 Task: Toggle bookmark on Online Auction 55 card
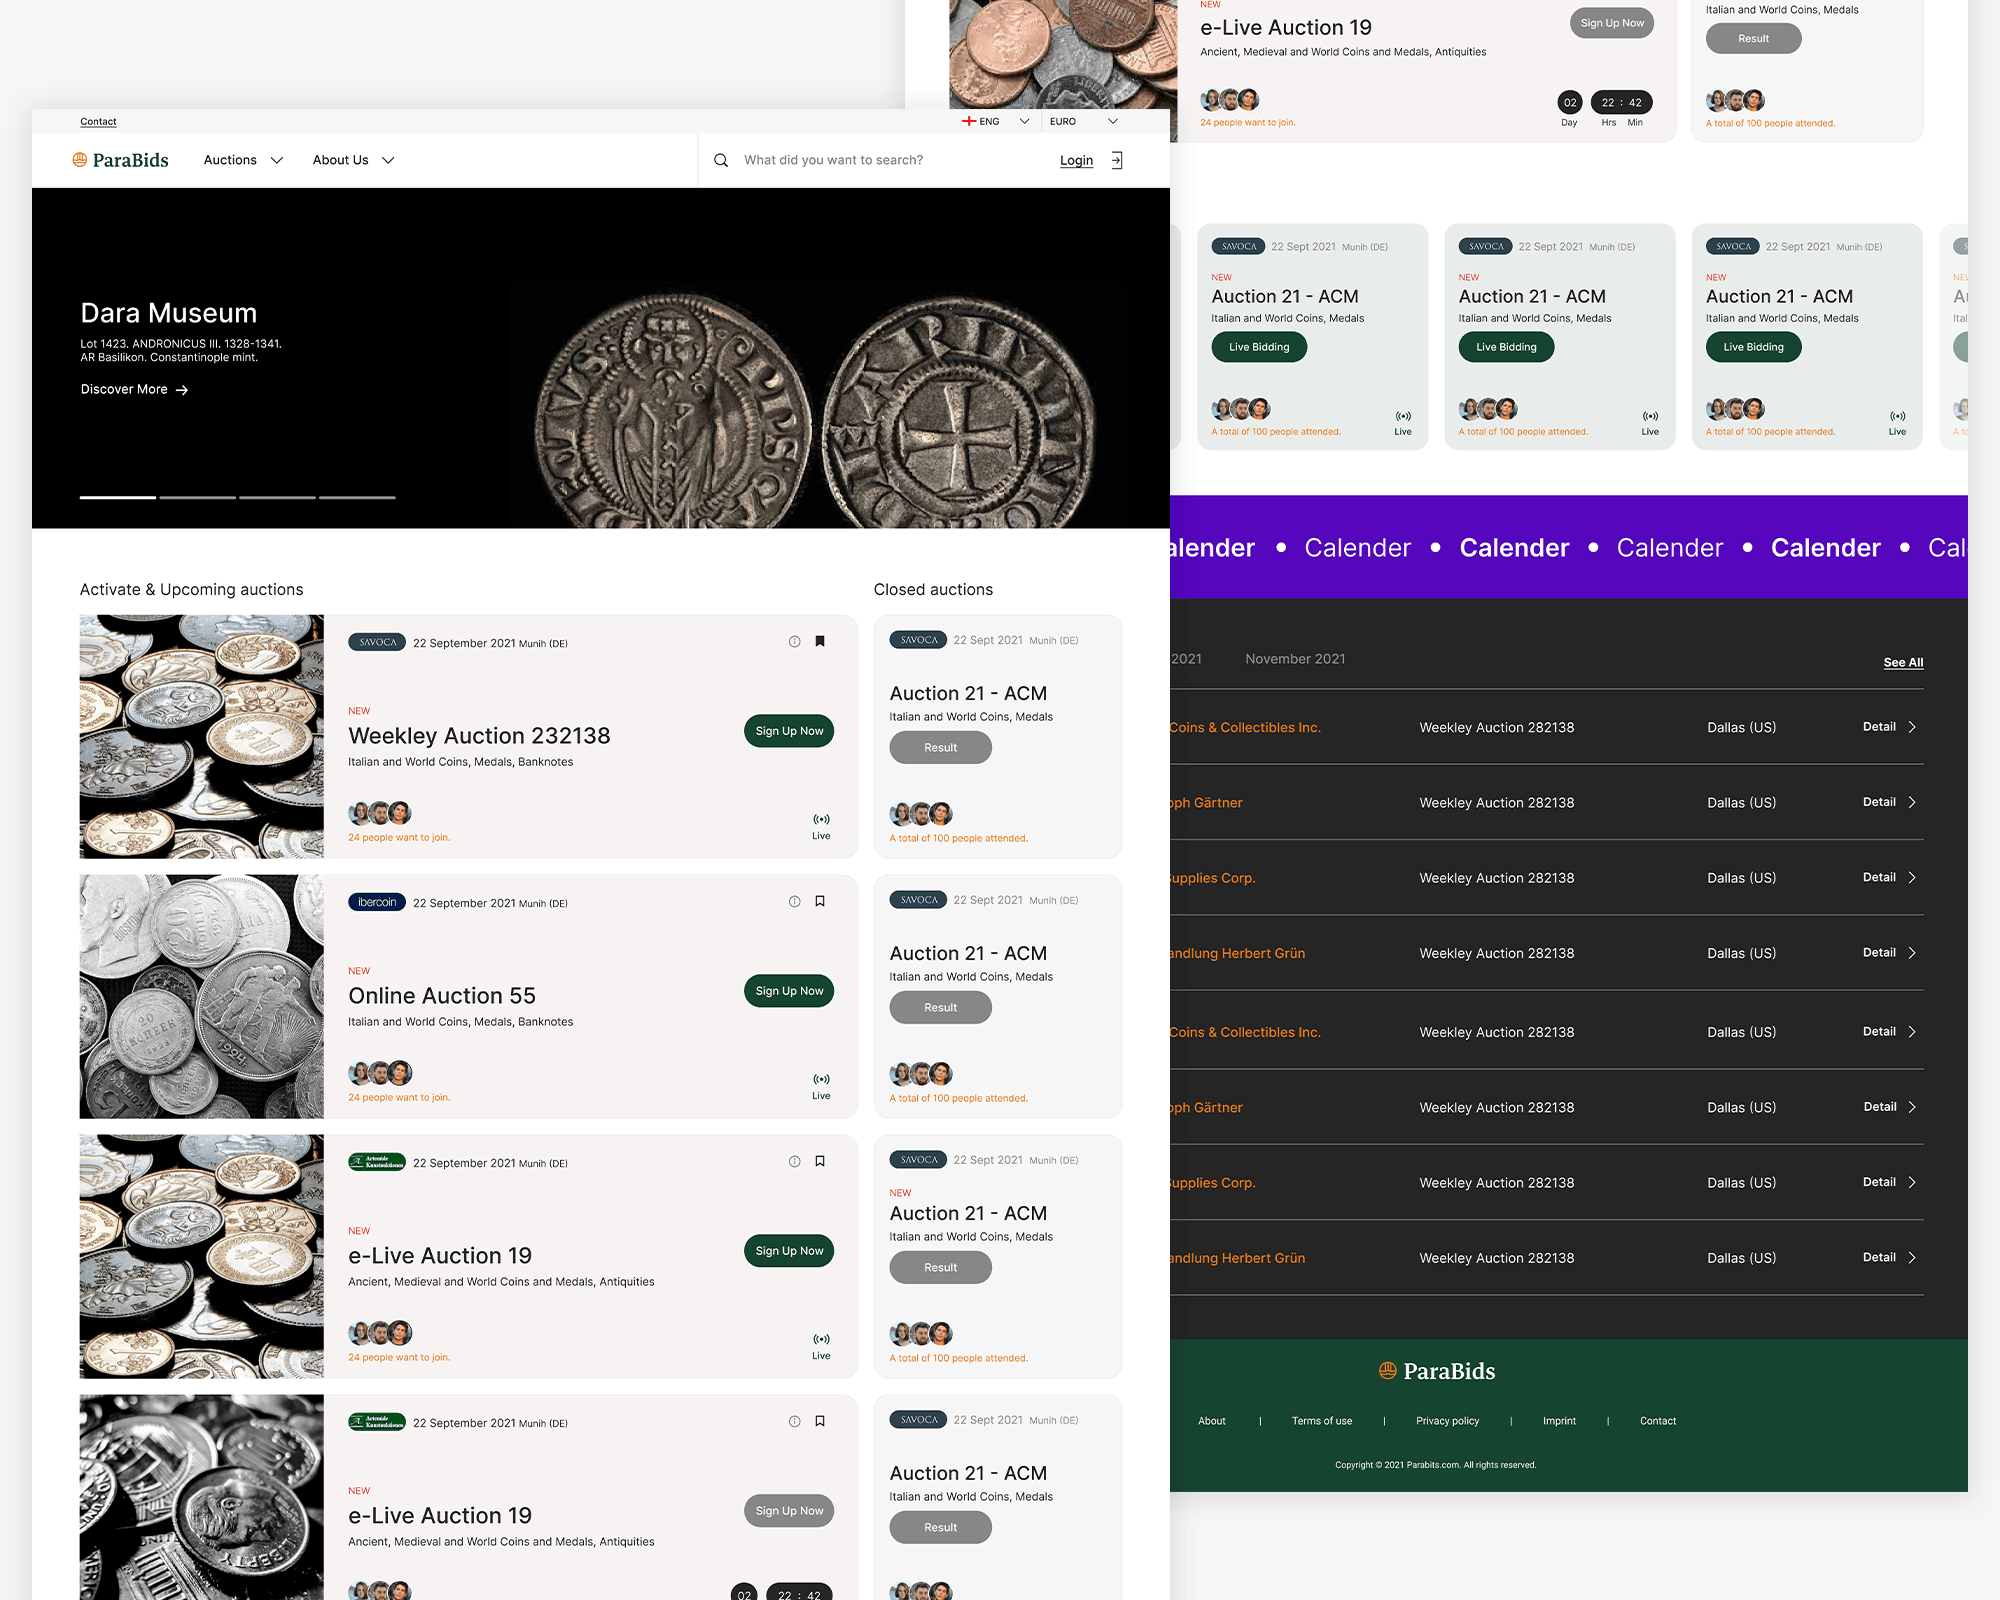(x=820, y=902)
